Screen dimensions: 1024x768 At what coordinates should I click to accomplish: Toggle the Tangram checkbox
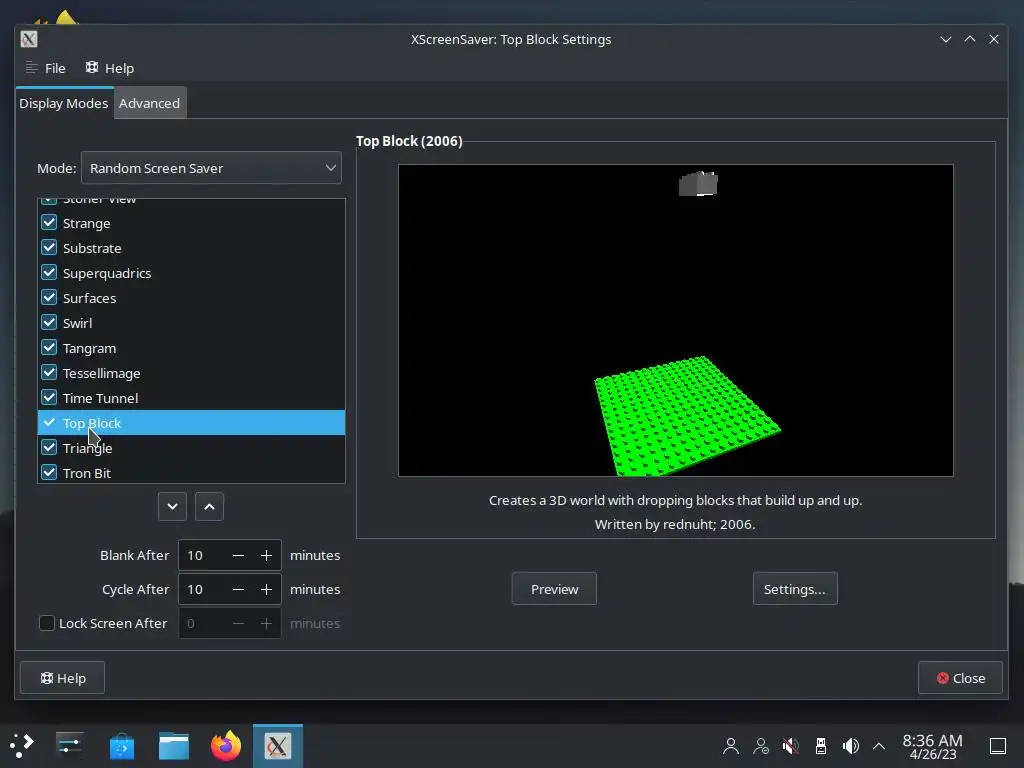(x=49, y=347)
